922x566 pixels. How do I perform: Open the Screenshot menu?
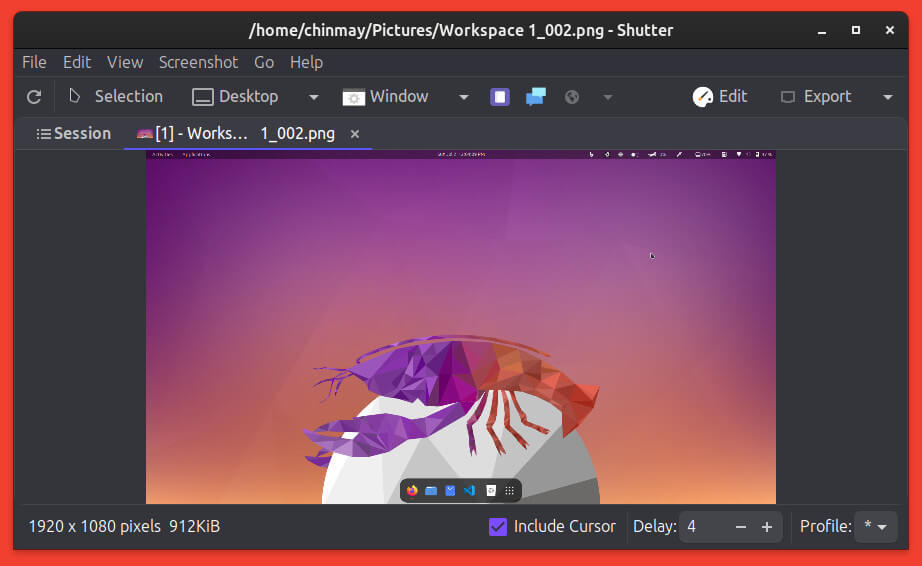tap(198, 62)
